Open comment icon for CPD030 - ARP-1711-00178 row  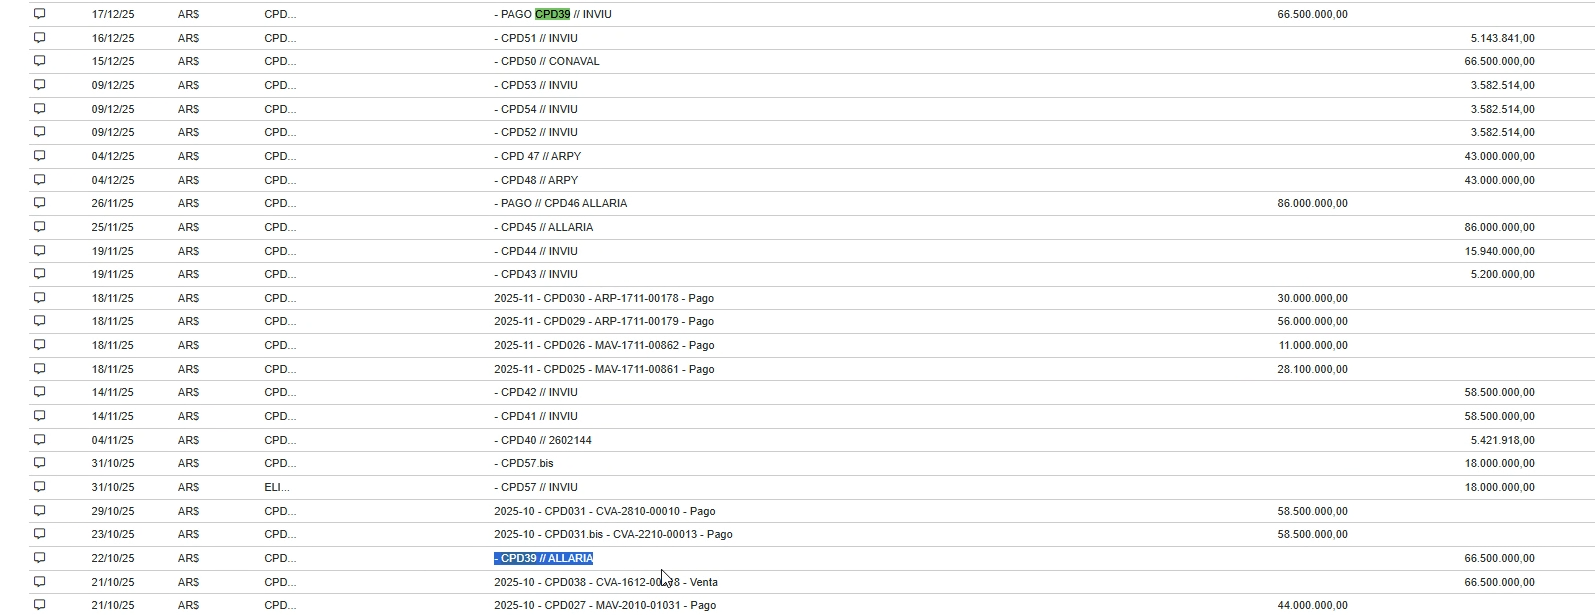click(x=40, y=298)
